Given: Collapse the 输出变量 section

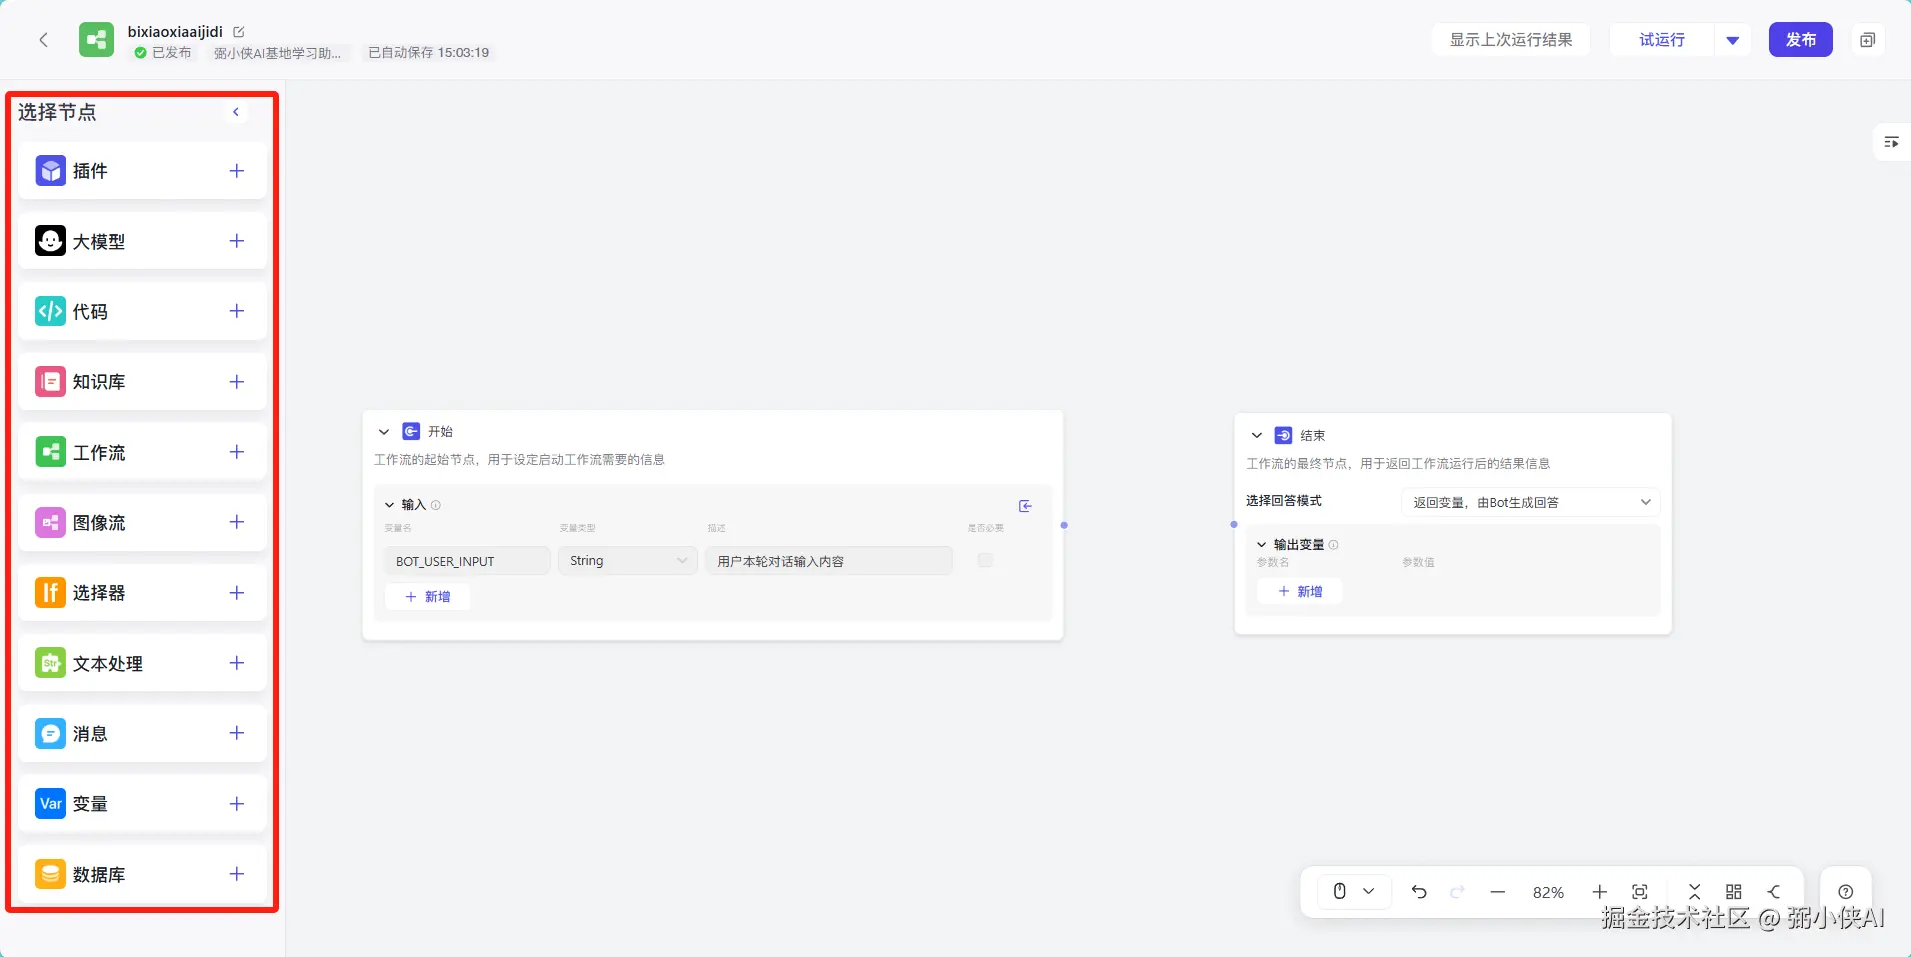Looking at the screenshot, I should pos(1262,545).
